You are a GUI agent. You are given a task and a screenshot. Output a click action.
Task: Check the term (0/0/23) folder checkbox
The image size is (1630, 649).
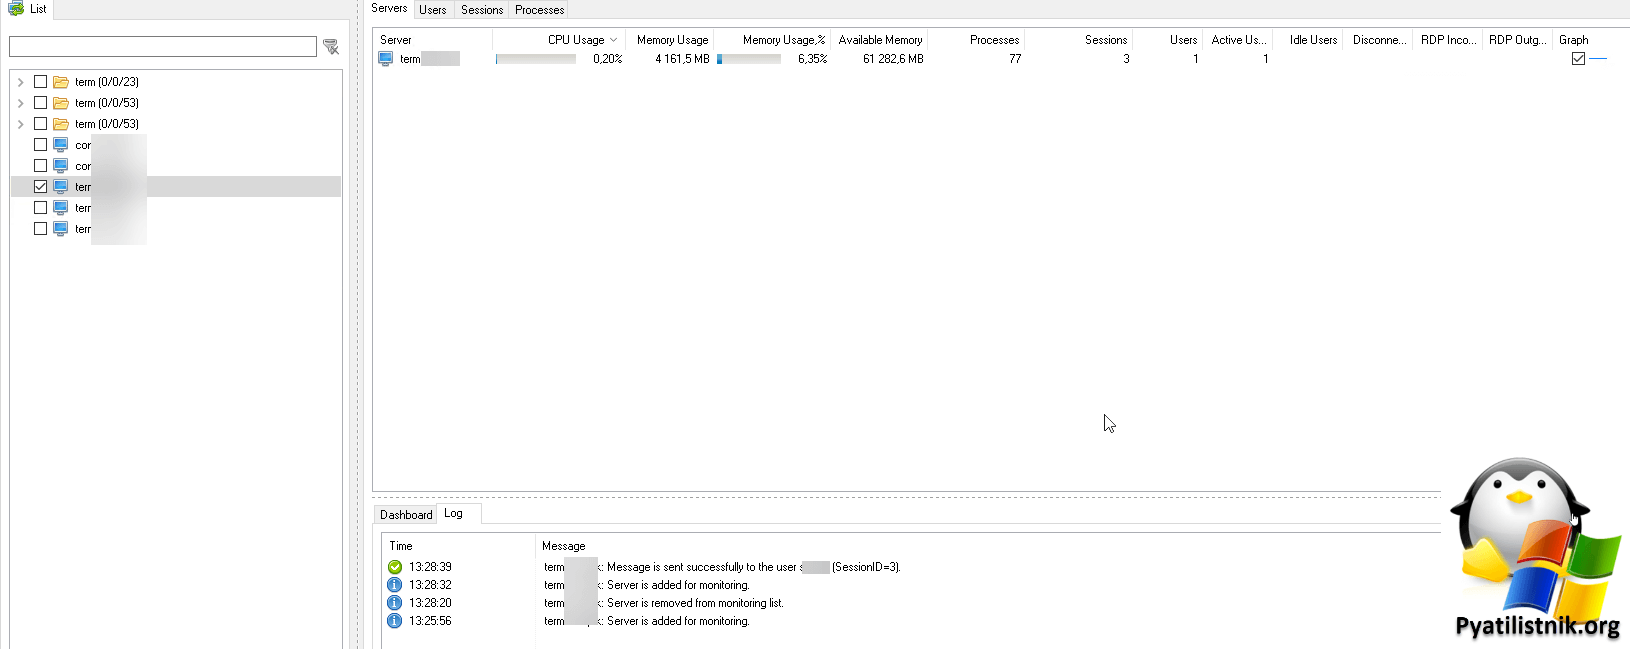(40, 82)
